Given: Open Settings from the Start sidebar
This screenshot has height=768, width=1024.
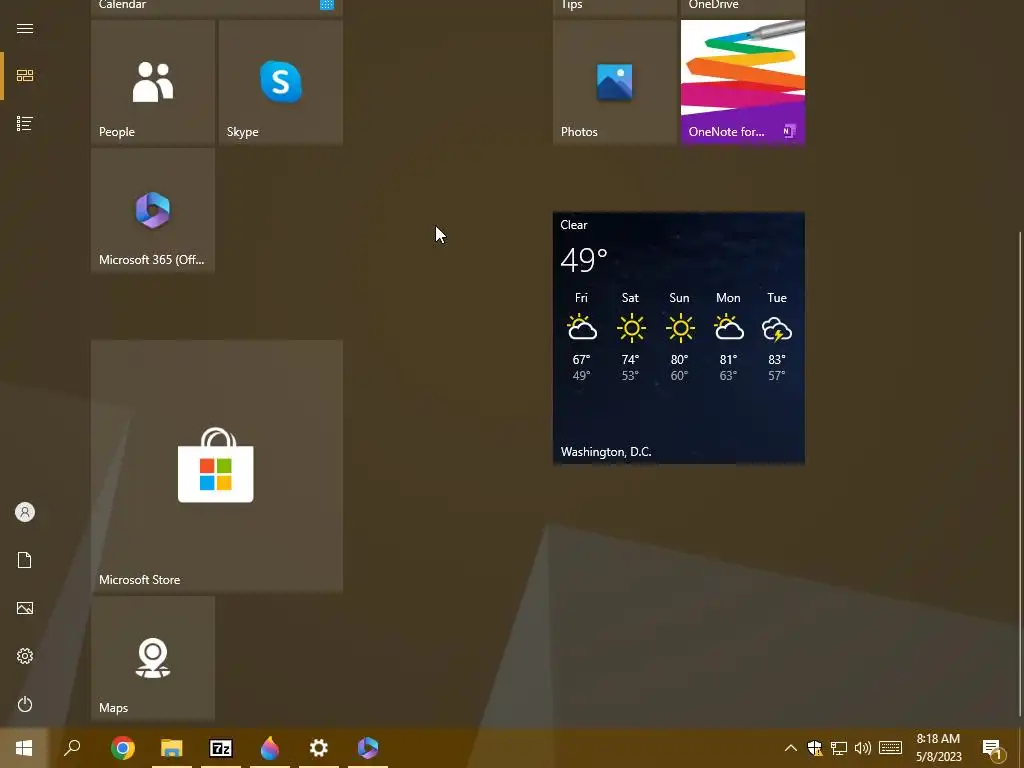Looking at the screenshot, I should (25, 656).
